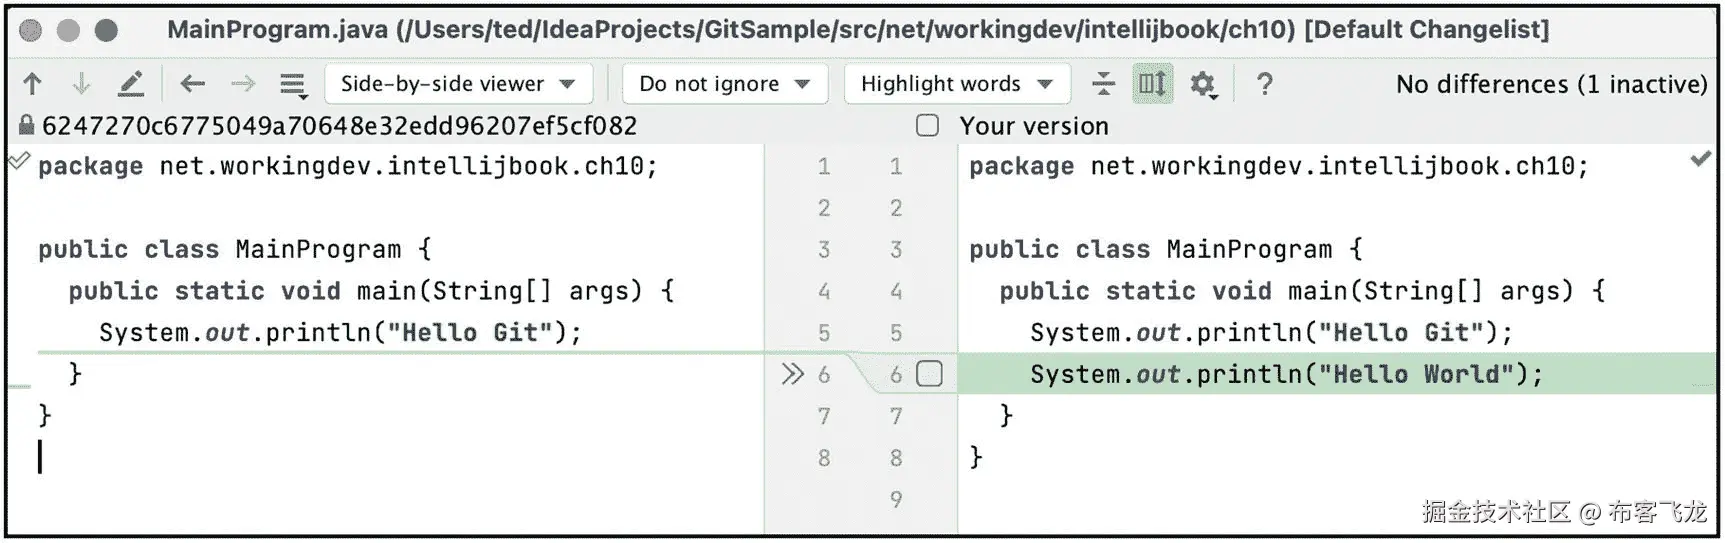Click the checkmark at right editor corner

(x=1700, y=159)
